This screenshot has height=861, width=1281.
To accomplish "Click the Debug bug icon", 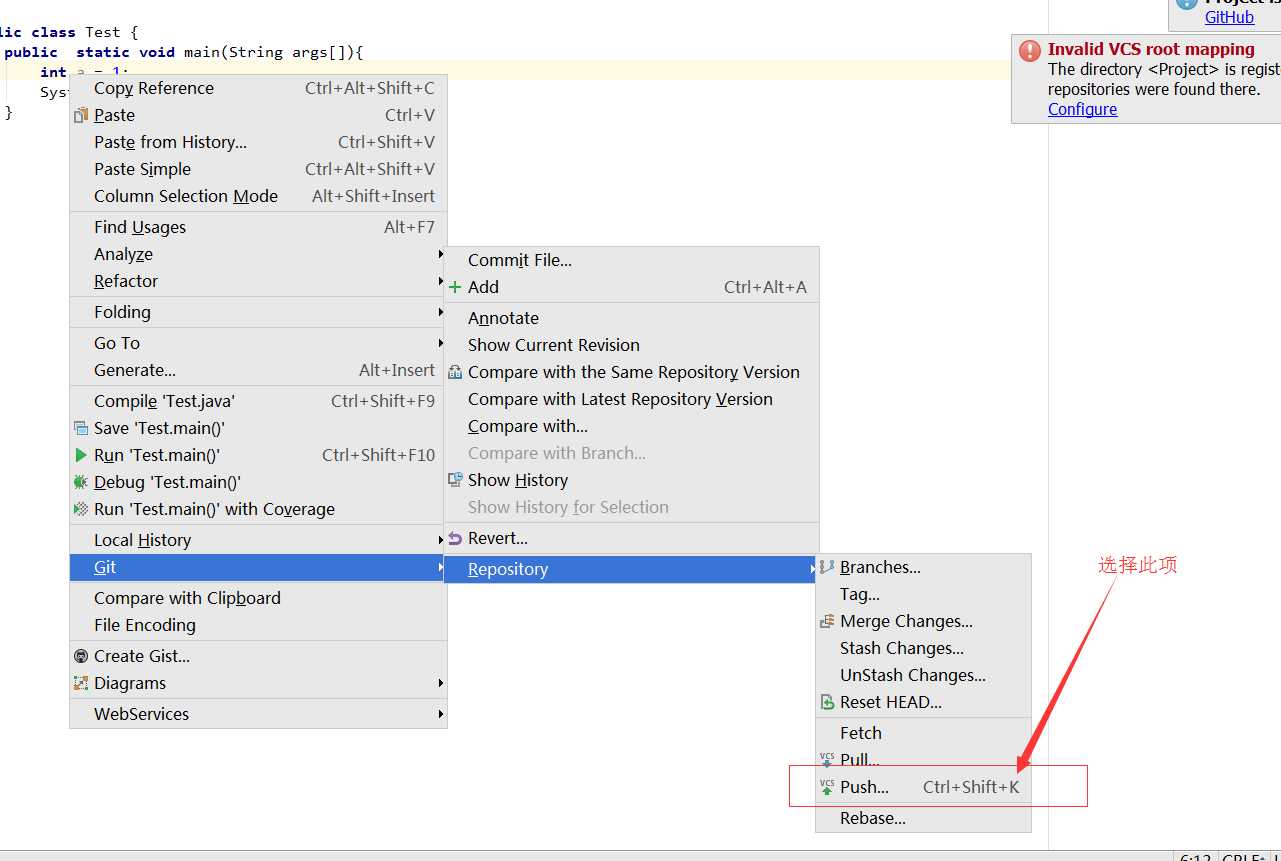I will (x=81, y=482).
